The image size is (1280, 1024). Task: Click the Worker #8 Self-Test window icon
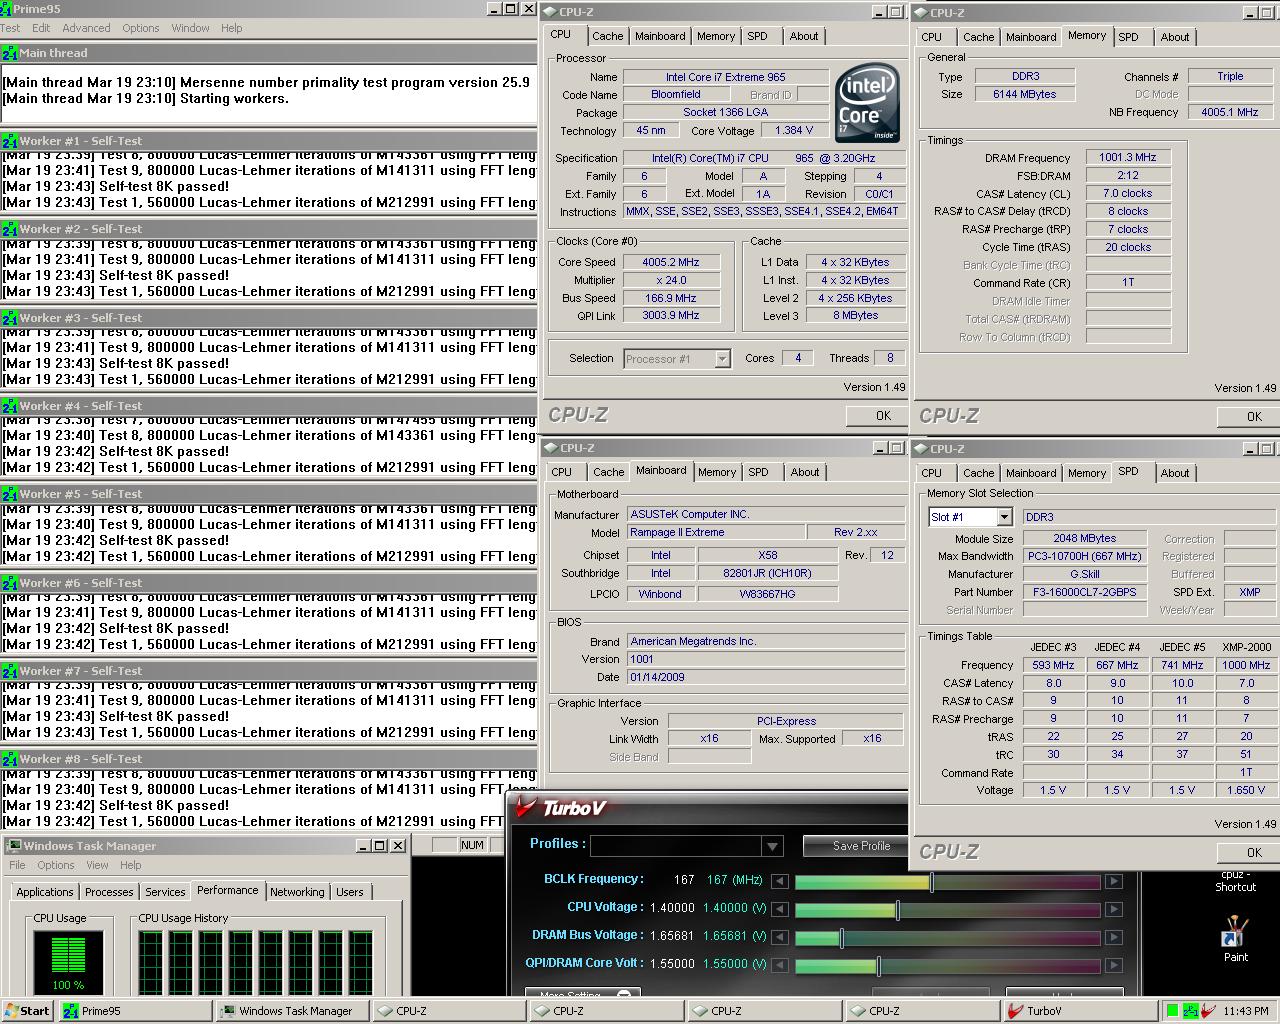[10, 759]
